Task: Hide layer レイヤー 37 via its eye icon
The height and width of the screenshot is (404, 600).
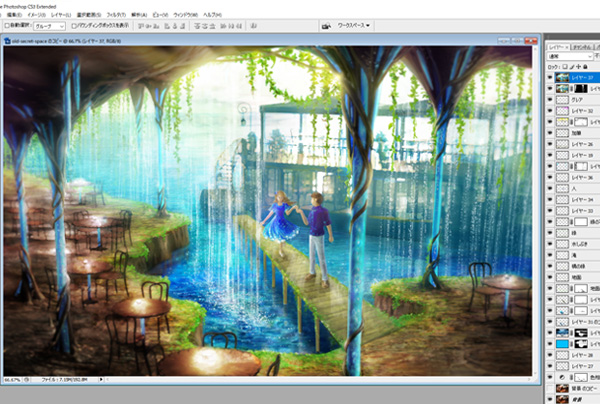Action: click(550, 78)
